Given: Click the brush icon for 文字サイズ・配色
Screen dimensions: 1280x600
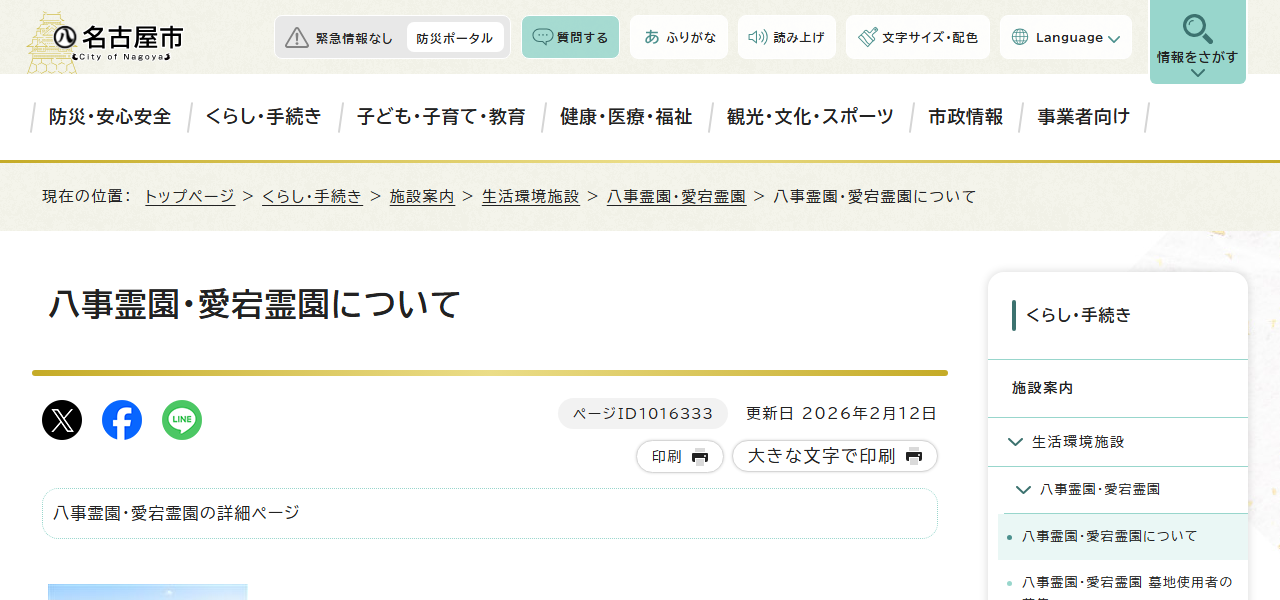Looking at the screenshot, I should (867, 37).
